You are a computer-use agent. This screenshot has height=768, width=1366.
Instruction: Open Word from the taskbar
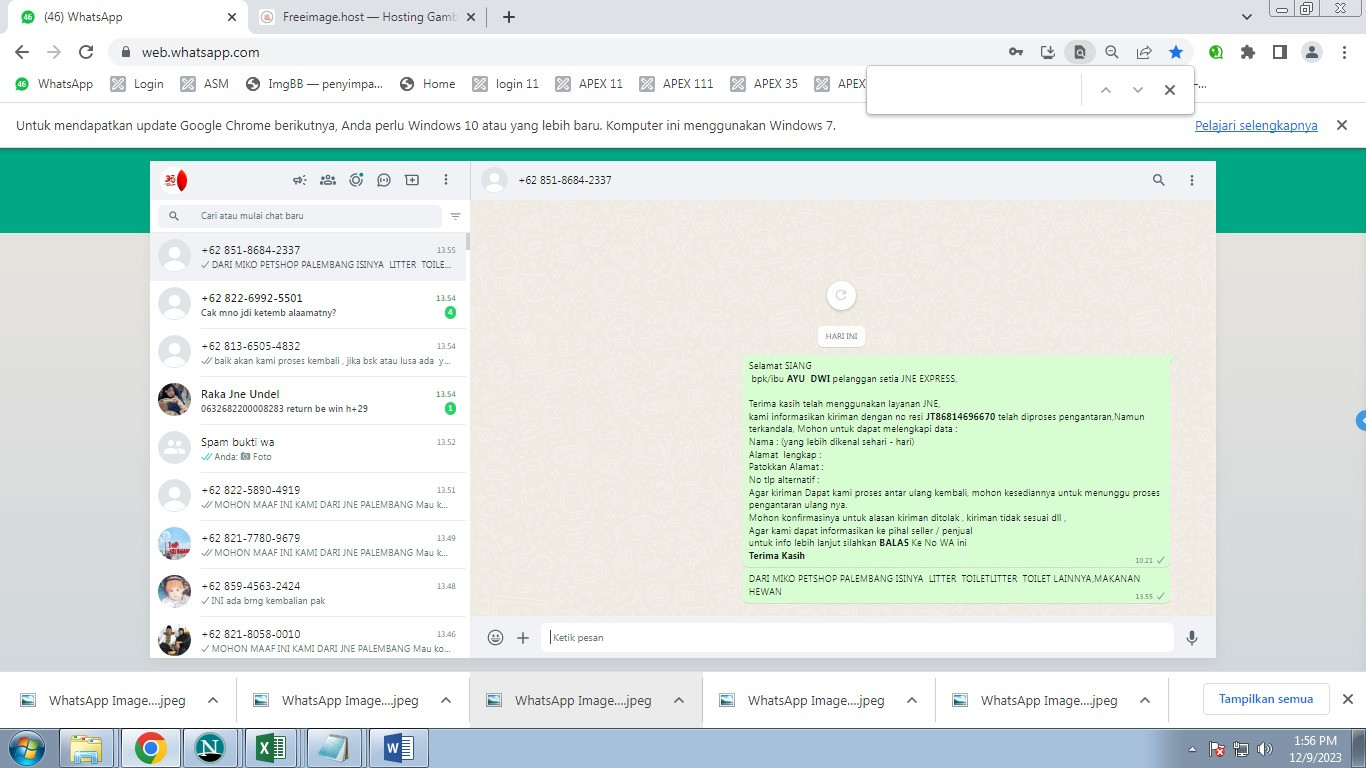tap(398, 748)
